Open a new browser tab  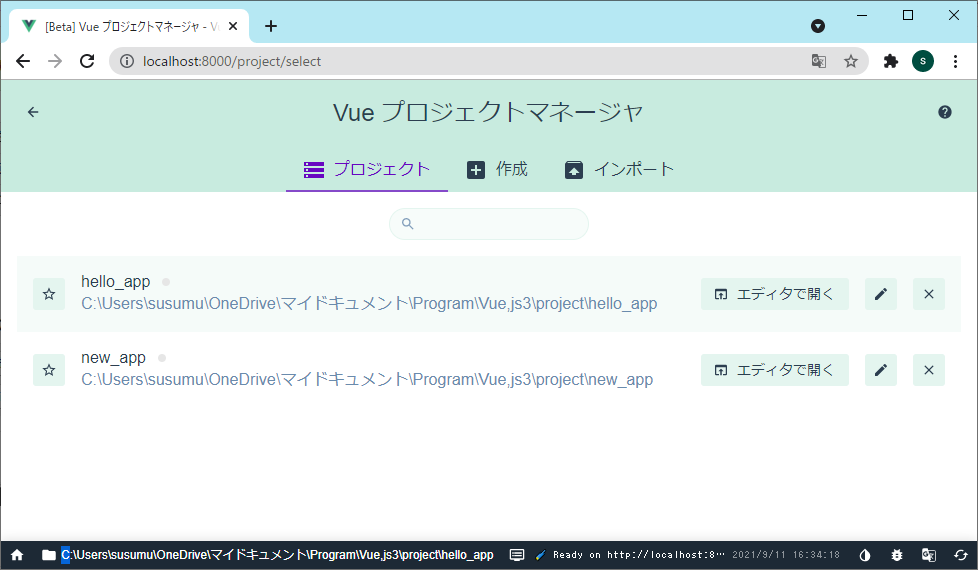[271, 26]
